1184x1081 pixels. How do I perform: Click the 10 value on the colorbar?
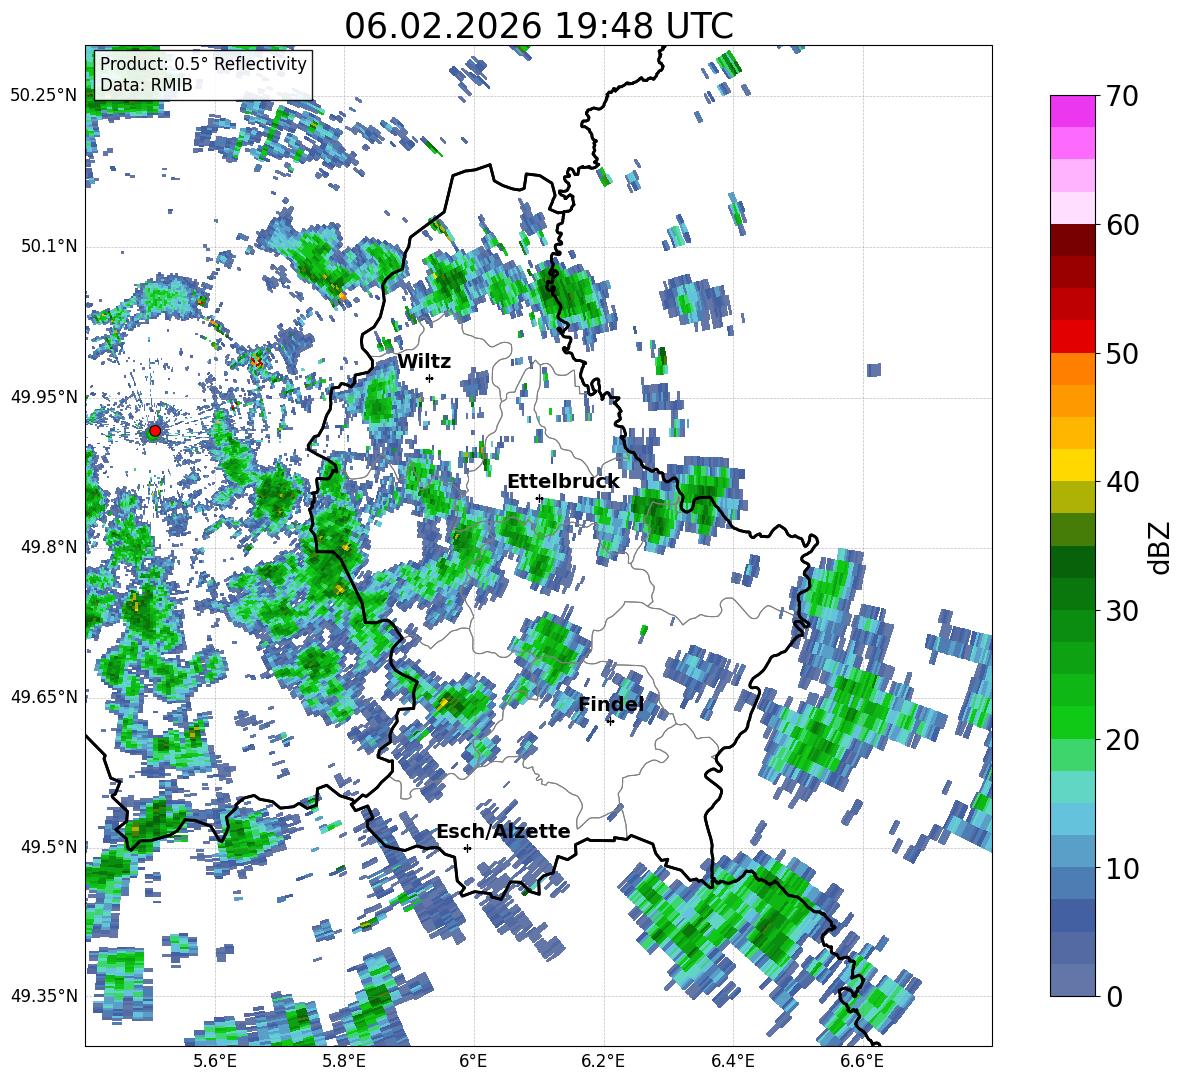1121,867
